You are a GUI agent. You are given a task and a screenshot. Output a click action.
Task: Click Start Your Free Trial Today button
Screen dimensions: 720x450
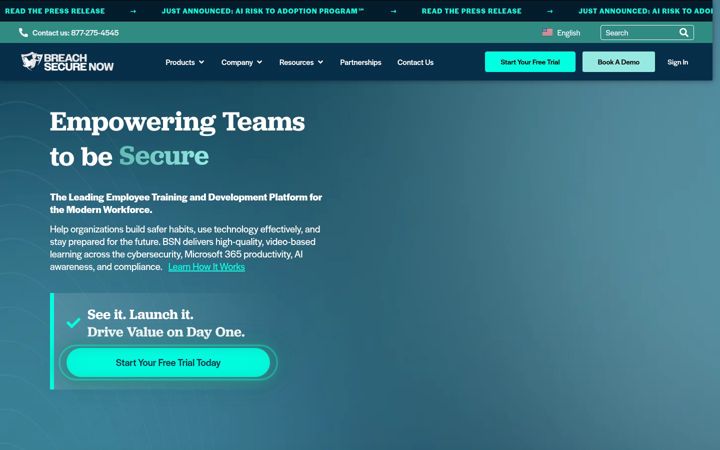[x=168, y=362]
